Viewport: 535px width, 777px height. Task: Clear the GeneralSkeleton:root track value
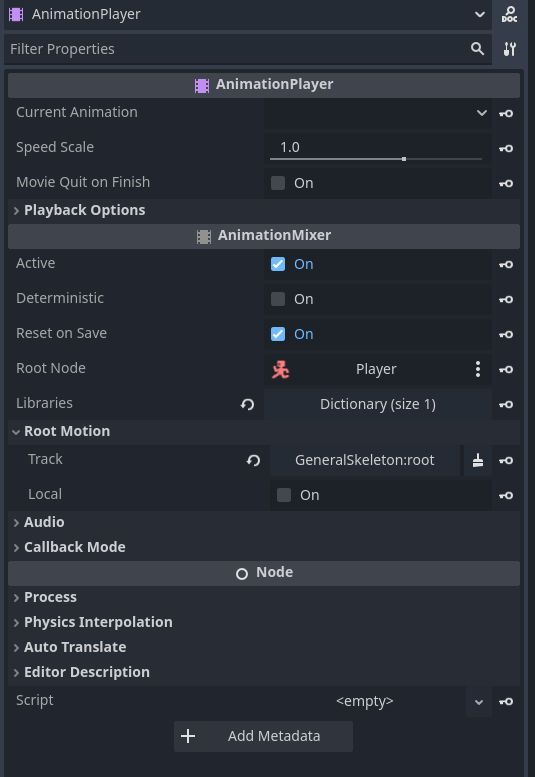pos(478,460)
